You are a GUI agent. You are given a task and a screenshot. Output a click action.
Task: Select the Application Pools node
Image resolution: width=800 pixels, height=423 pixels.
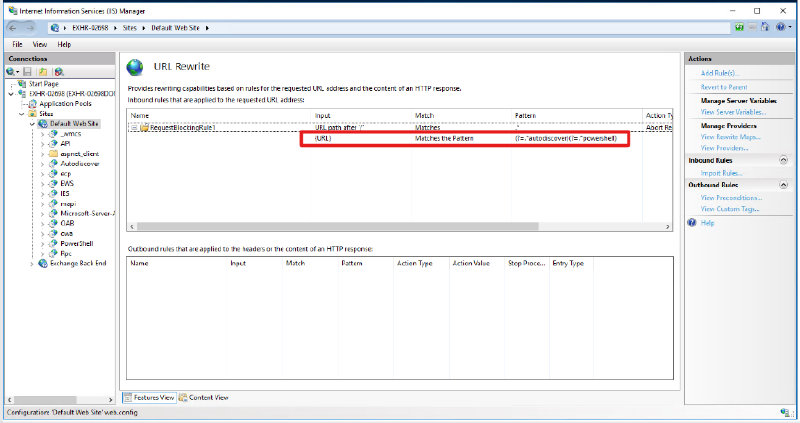coord(64,104)
